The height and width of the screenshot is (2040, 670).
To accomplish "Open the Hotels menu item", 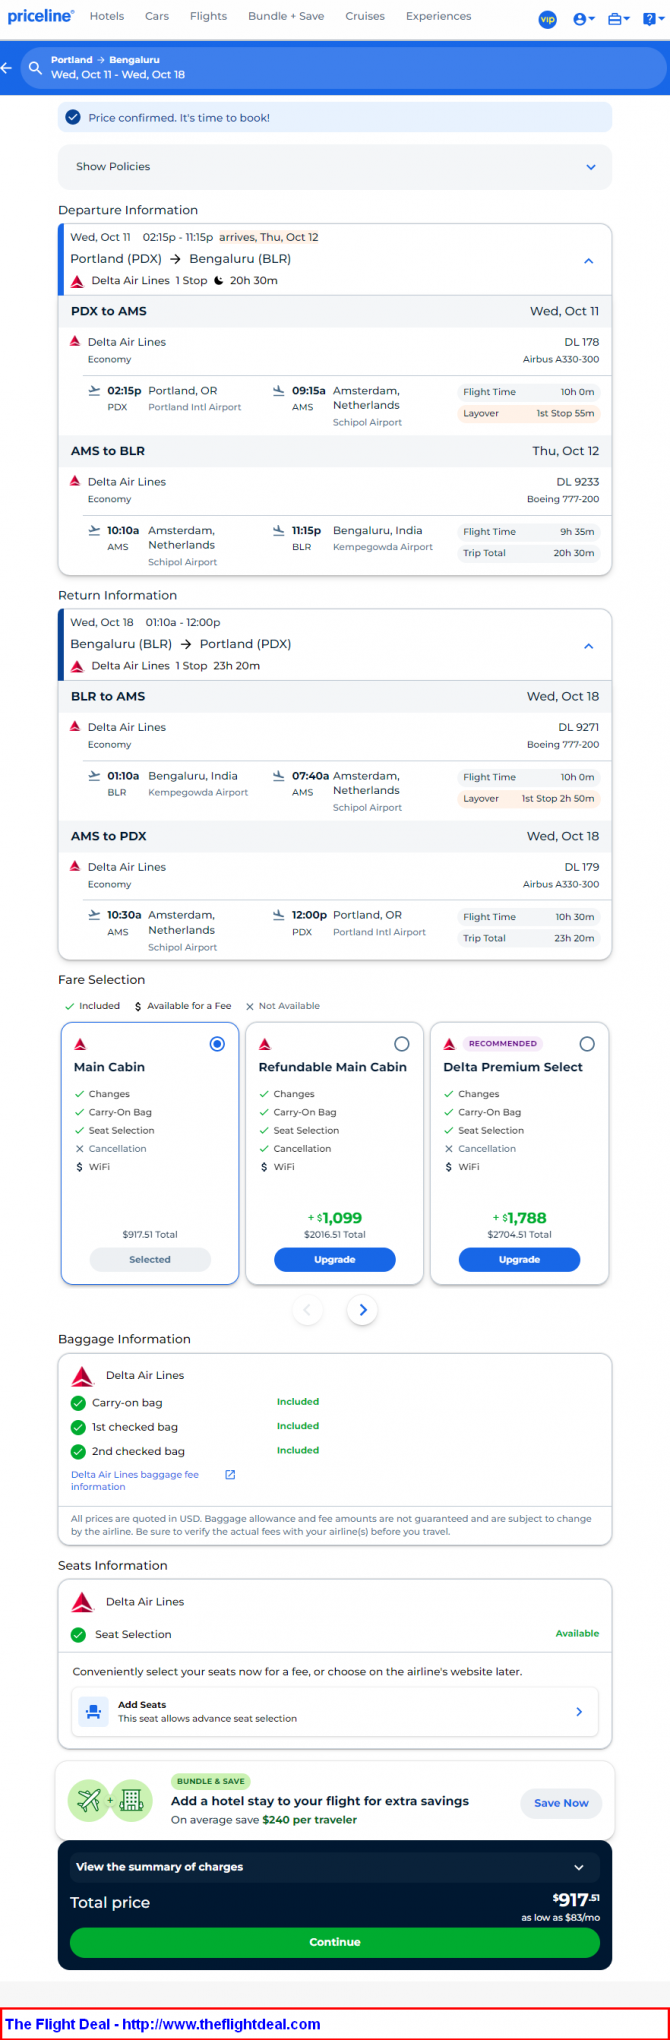I will point(107,16).
